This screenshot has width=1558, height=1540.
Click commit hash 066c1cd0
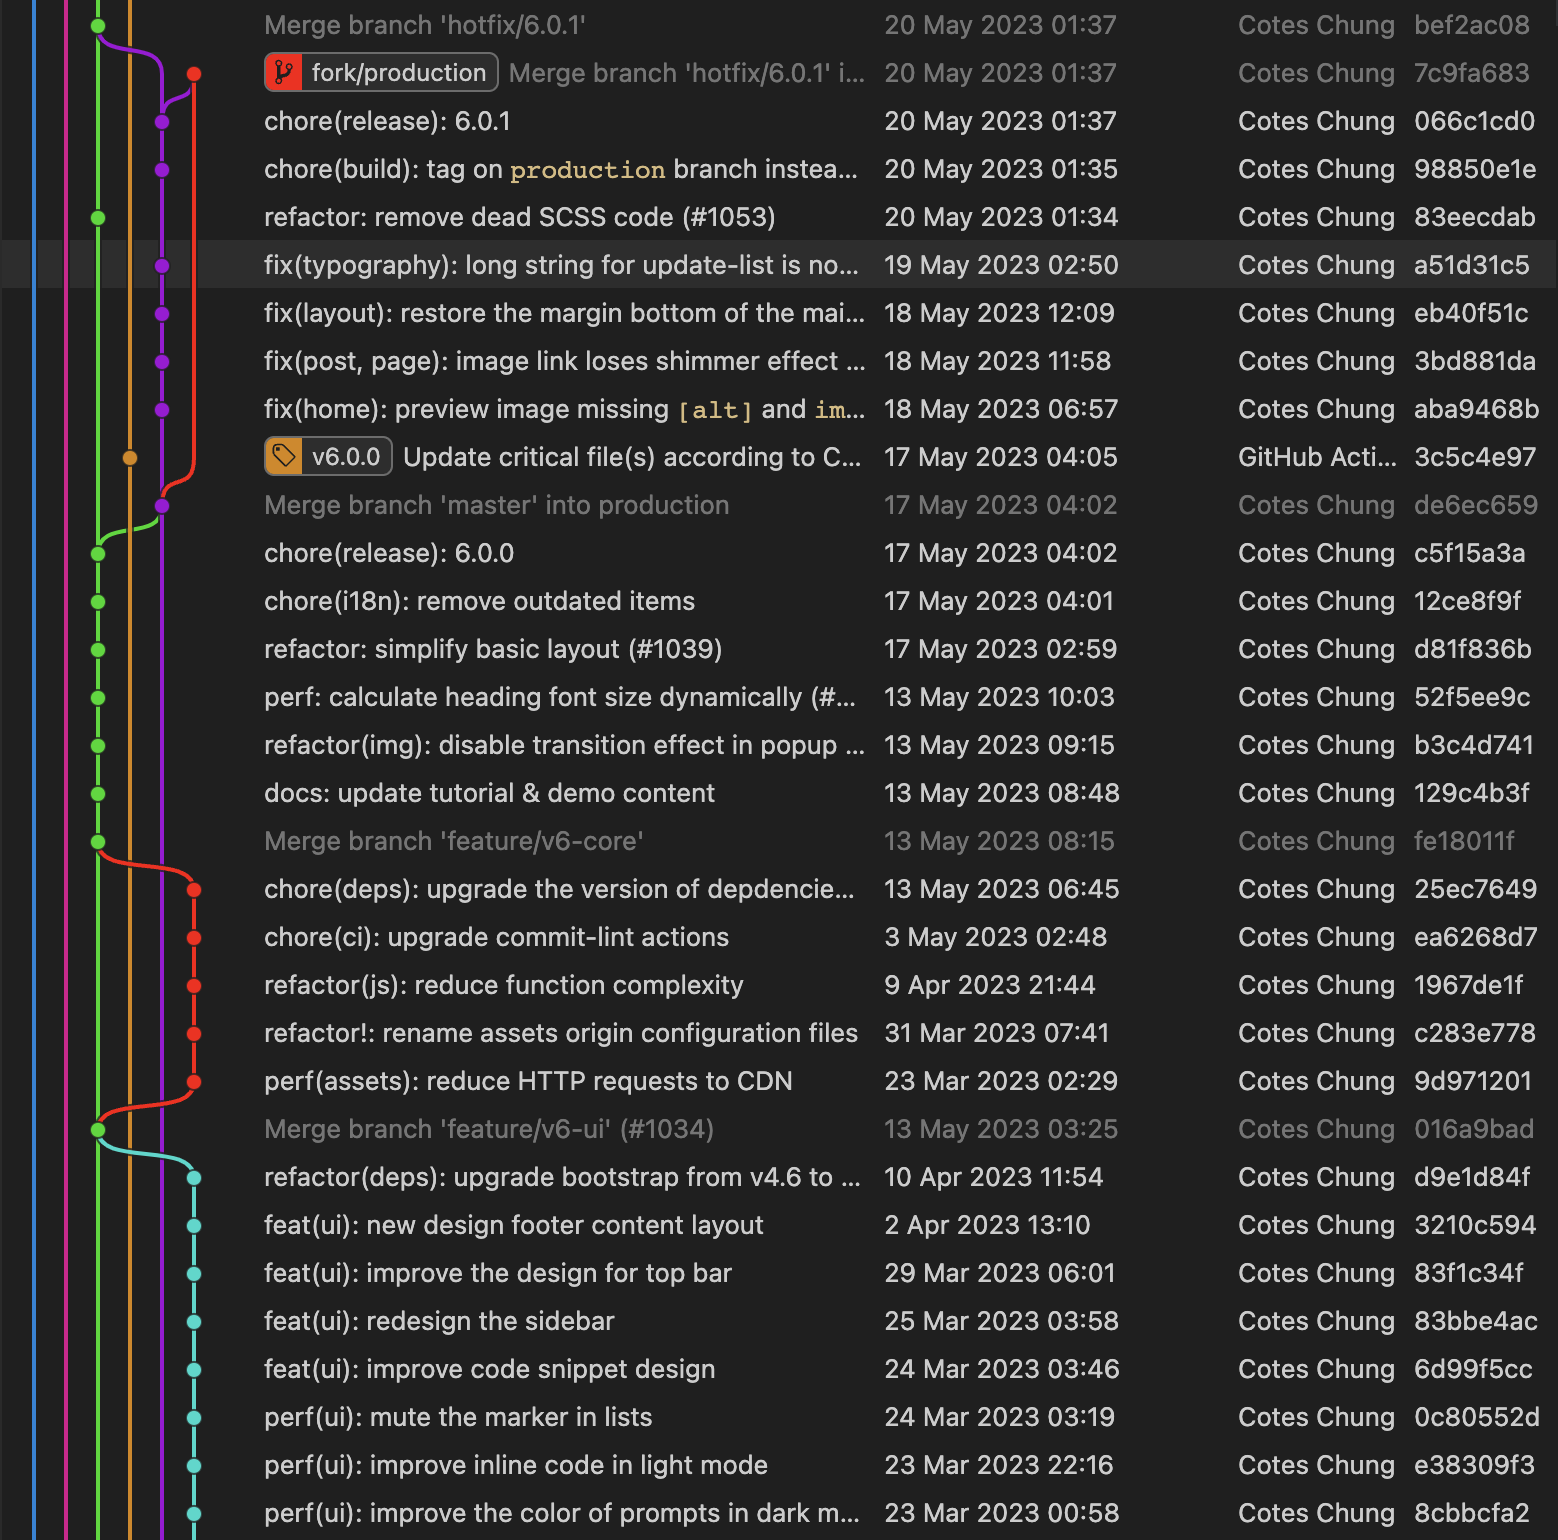coord(1474,121)
